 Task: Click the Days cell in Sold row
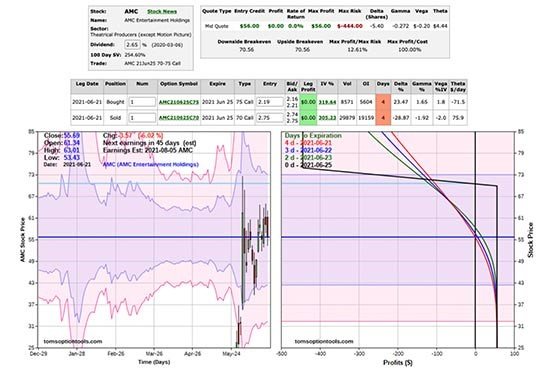[x=383, y=118]
